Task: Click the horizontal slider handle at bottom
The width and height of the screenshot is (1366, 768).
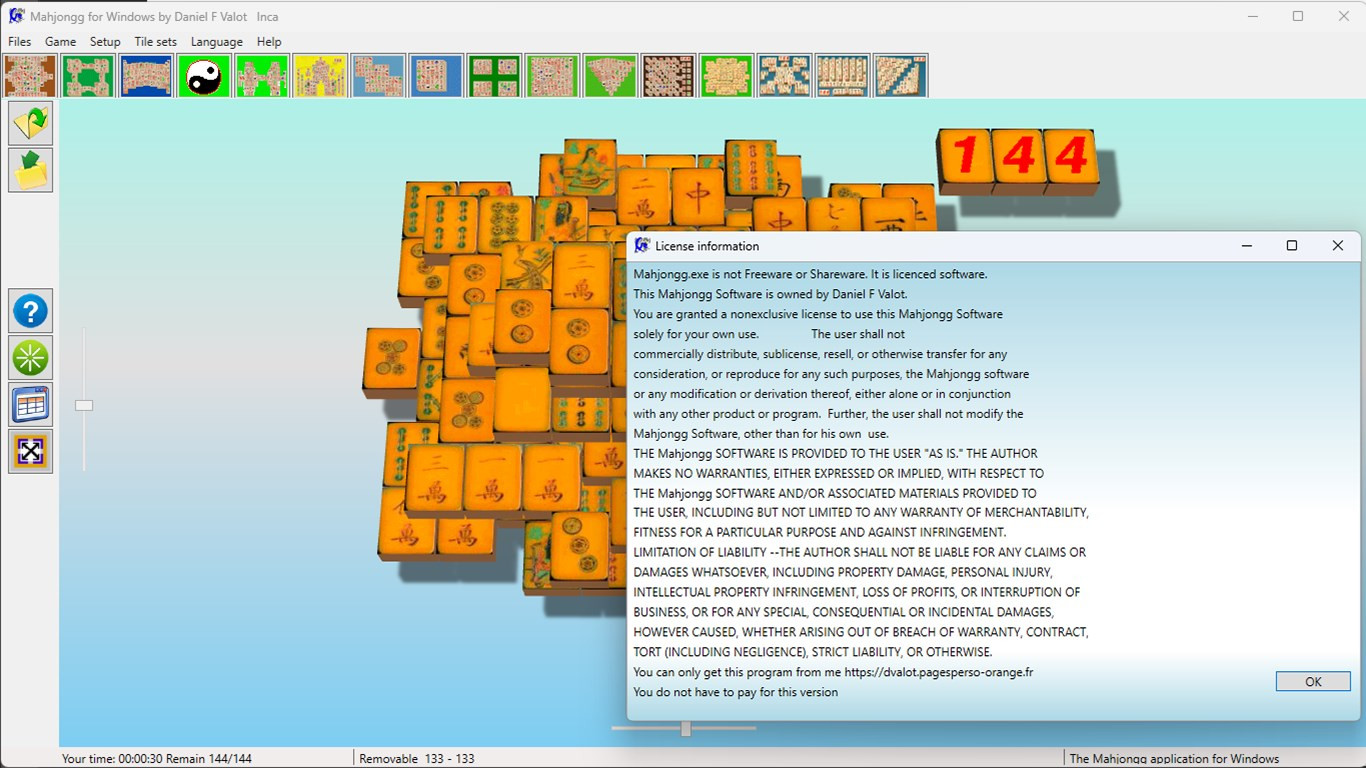Action: (686, 729)
